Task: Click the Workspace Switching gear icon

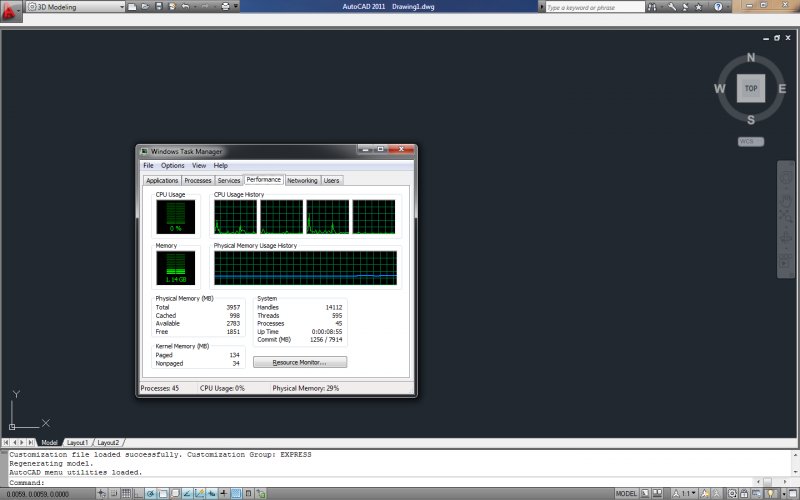Action: (x=732, y=493)
